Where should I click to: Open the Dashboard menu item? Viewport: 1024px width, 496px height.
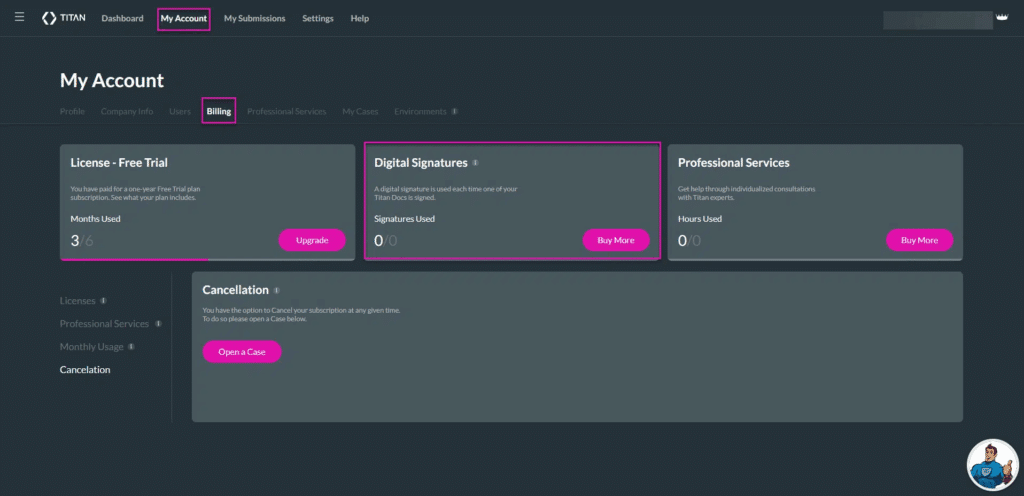[122, 19]
